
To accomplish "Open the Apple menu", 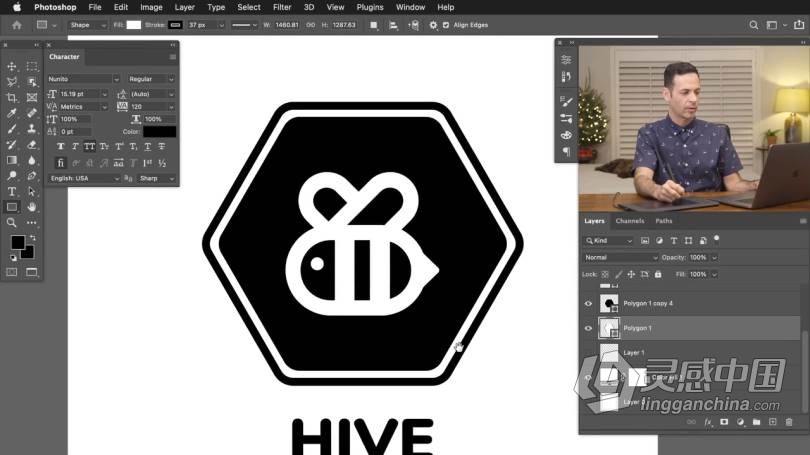I will coord(17,7).
